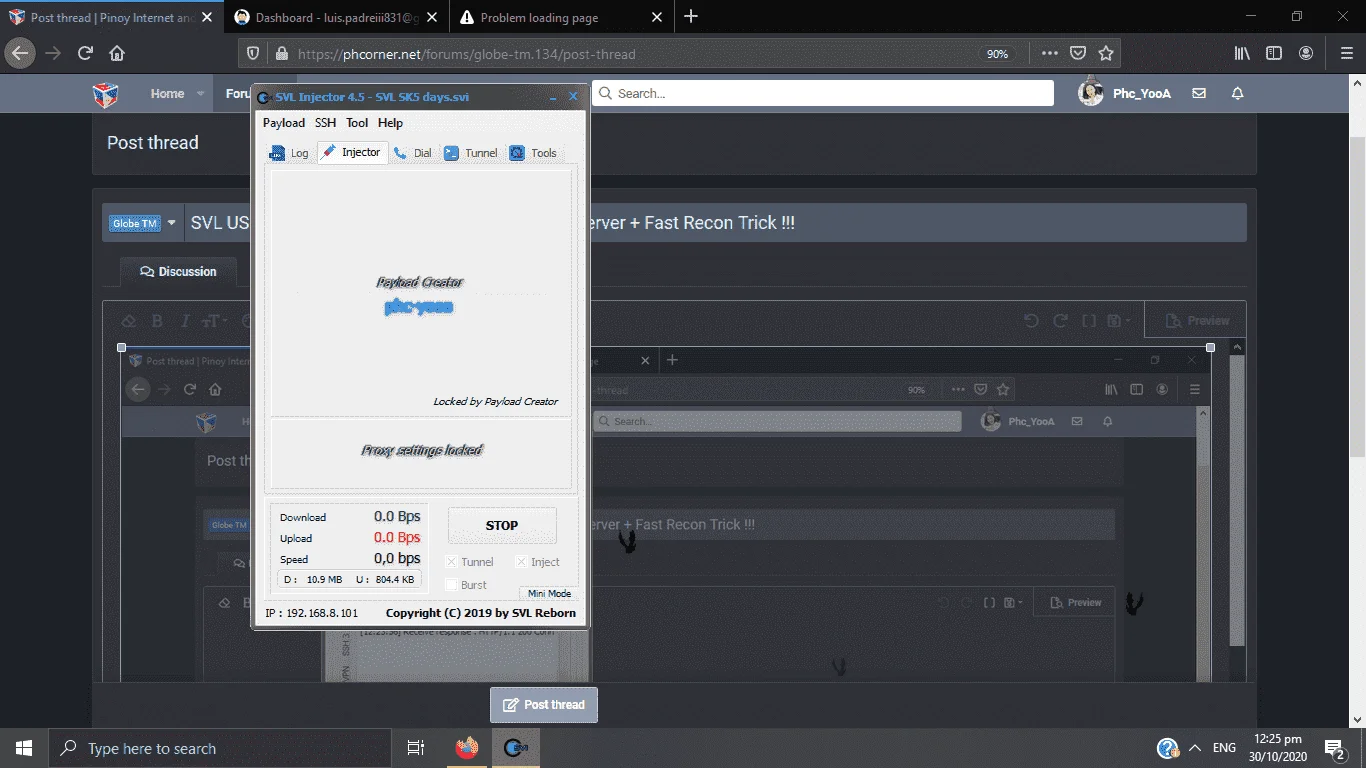Switch to the Dashboard browser tab
1366x768 pixels.
337,17
